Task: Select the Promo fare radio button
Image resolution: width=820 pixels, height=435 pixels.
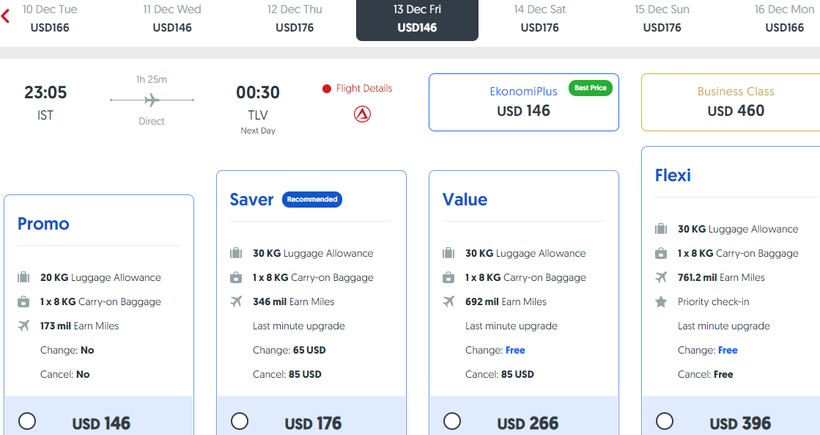Action: (27, 421)
